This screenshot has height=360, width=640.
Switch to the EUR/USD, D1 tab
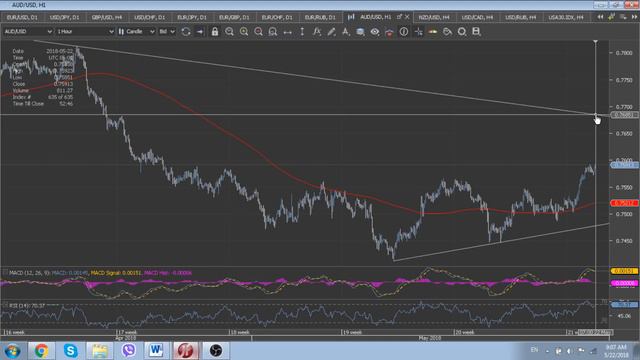22,17
